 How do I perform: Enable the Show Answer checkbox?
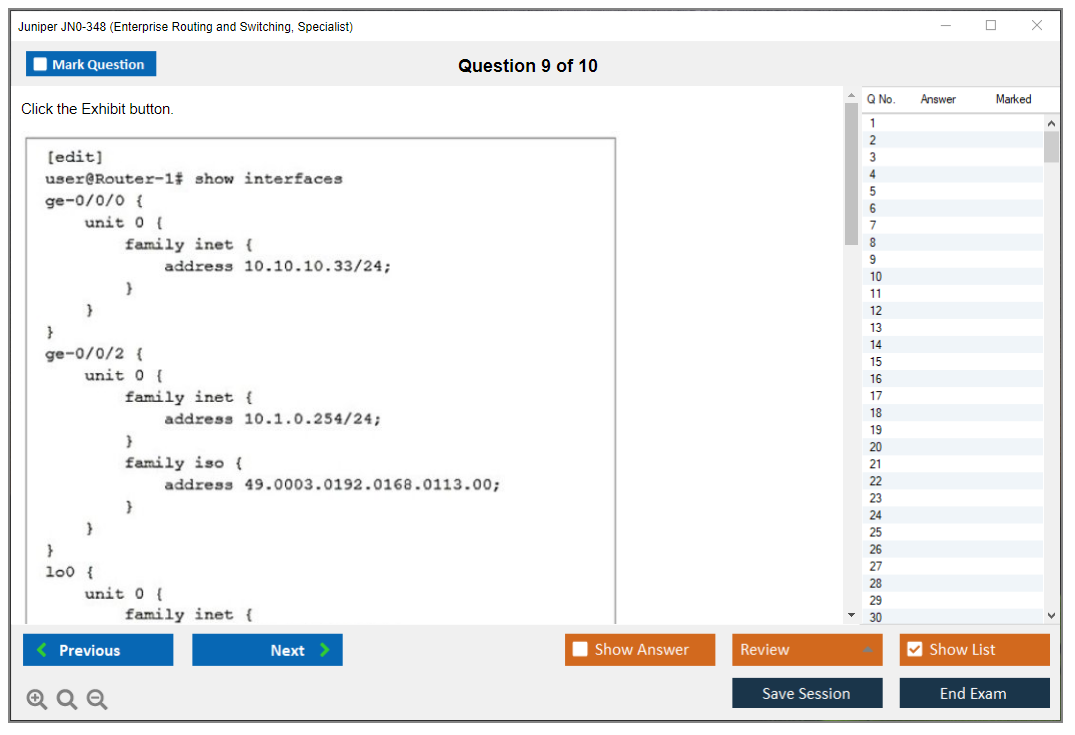(581, 650)
